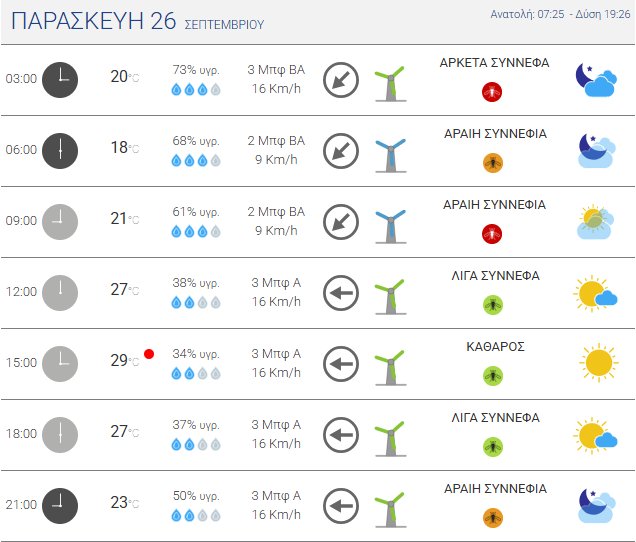Click the clear sun icon at 15:00
The height and width of the screenshot is (542, 636).
tap(599, 363)
